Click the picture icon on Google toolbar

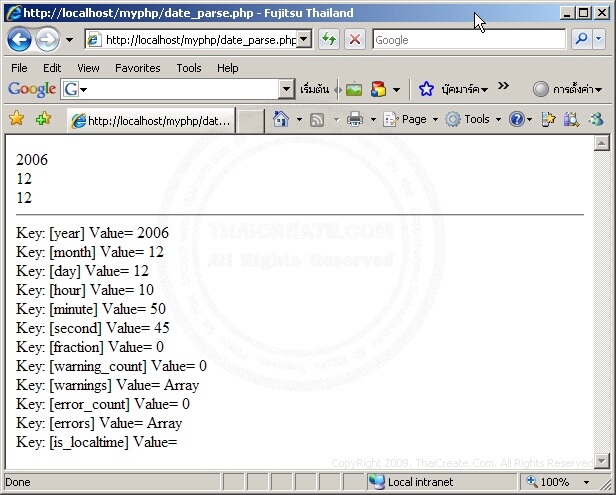(x=354, y=90)
